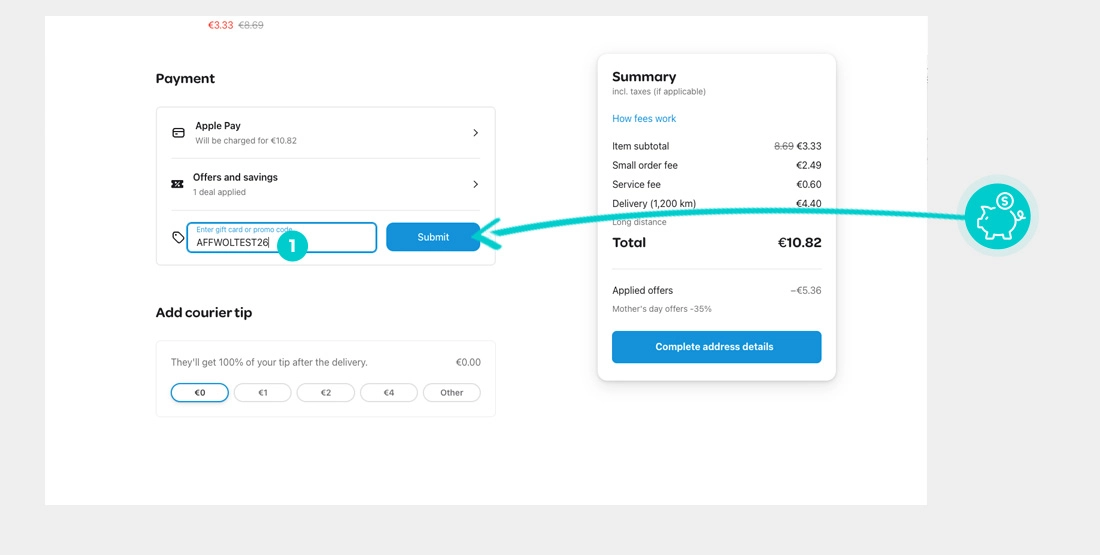Viewport: 1100px width, 555px height.
Task: Click the Item subtotal €3.33 value
Action: 809,146
